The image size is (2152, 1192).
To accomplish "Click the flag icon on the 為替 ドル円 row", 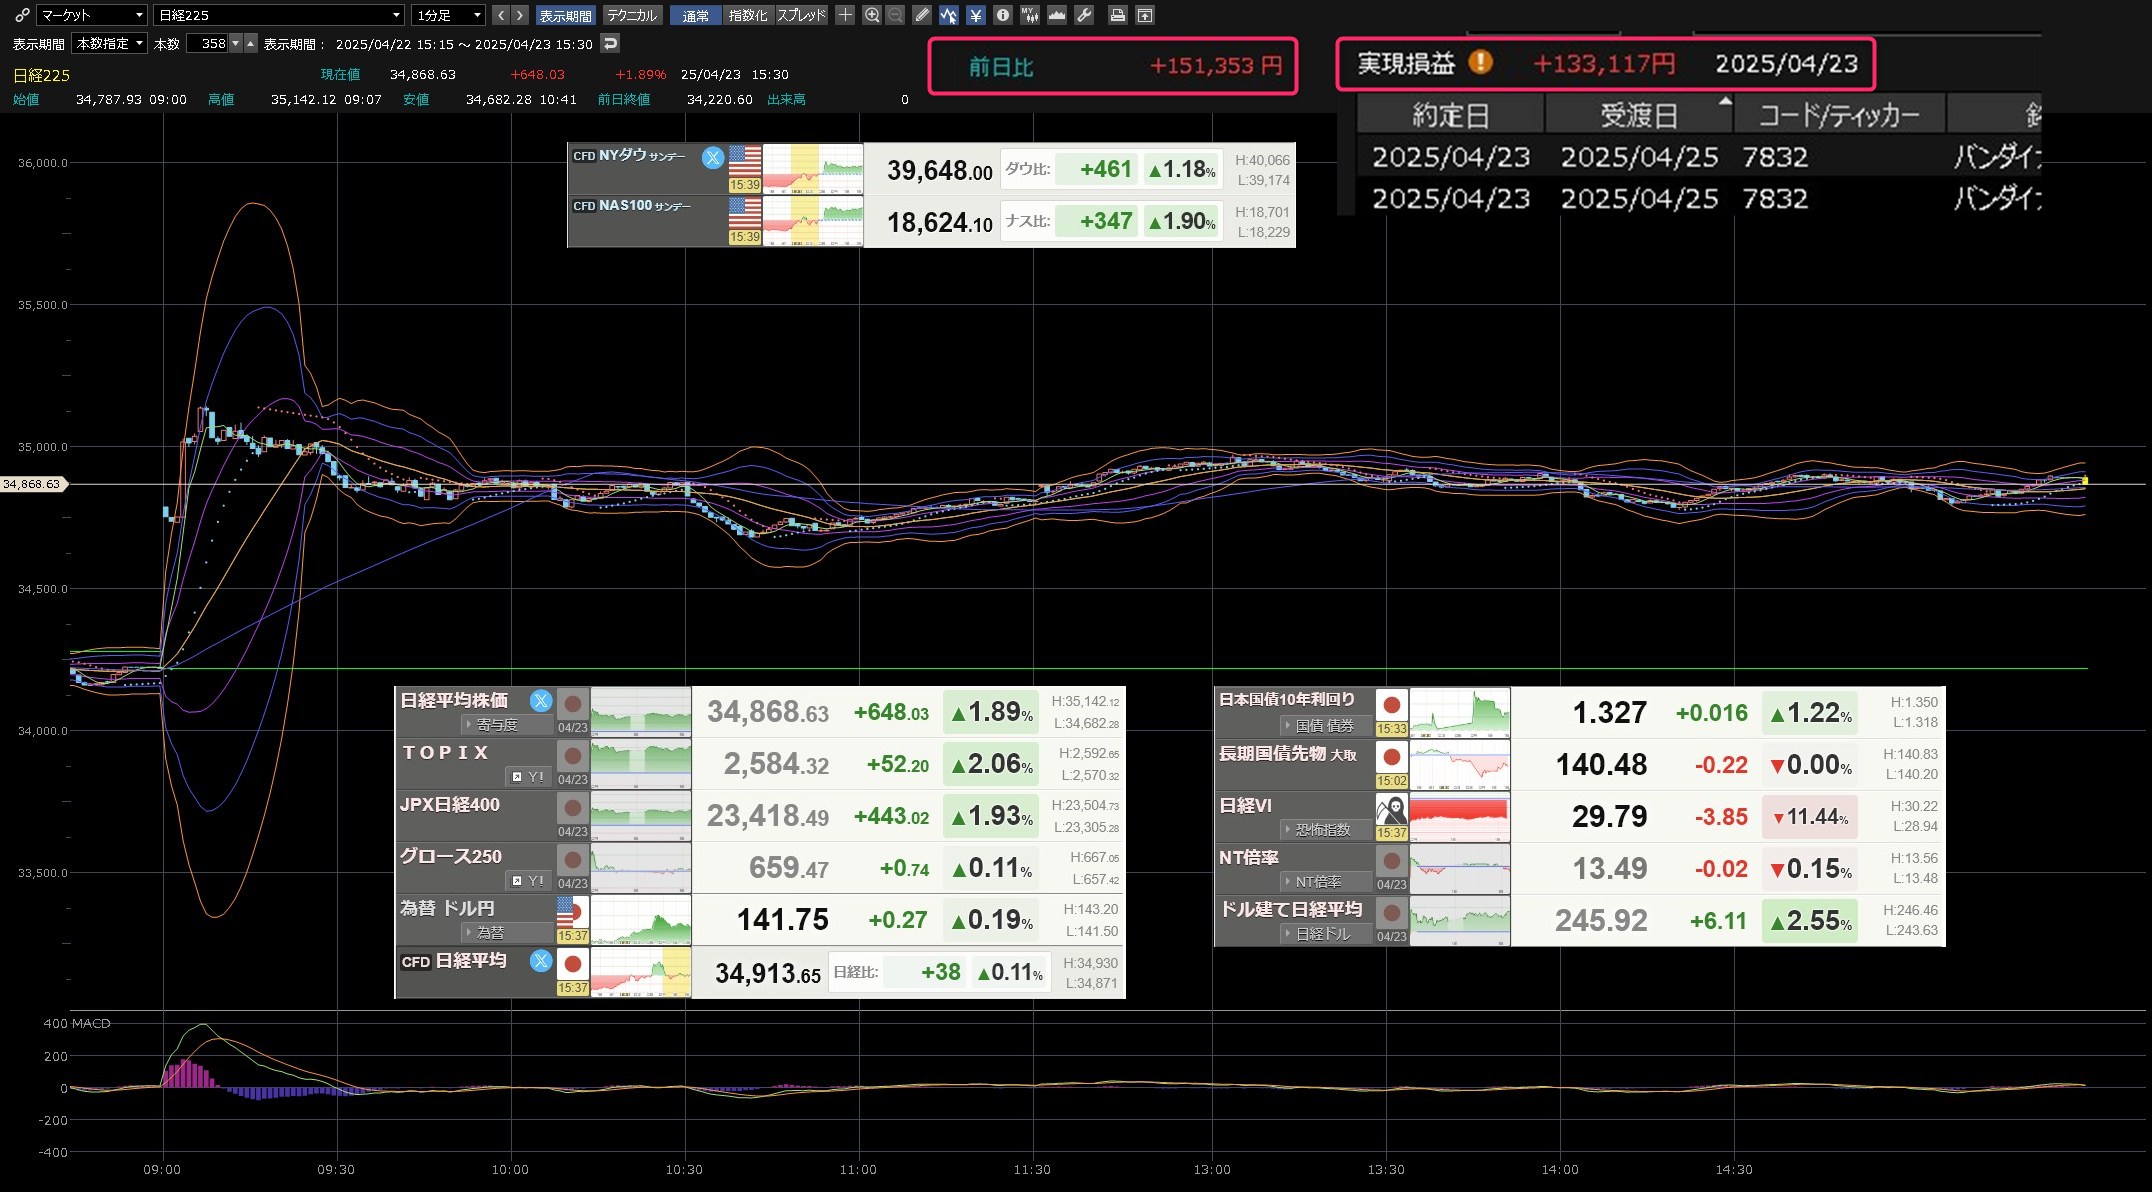I will [x=572, y=912].
